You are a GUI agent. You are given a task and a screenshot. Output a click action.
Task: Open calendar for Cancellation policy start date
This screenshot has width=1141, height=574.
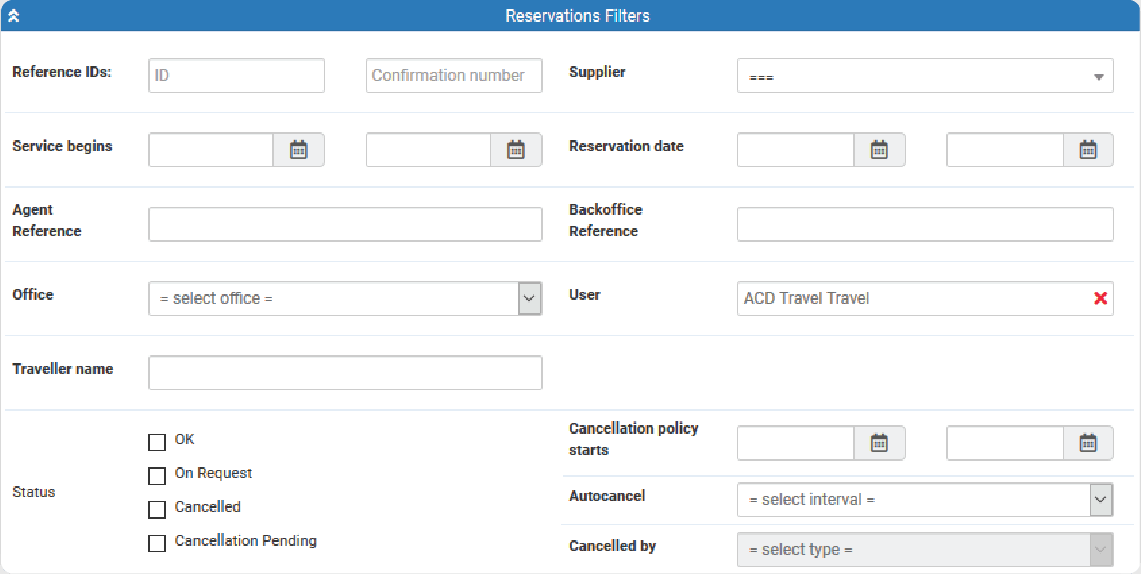[879, 443]
